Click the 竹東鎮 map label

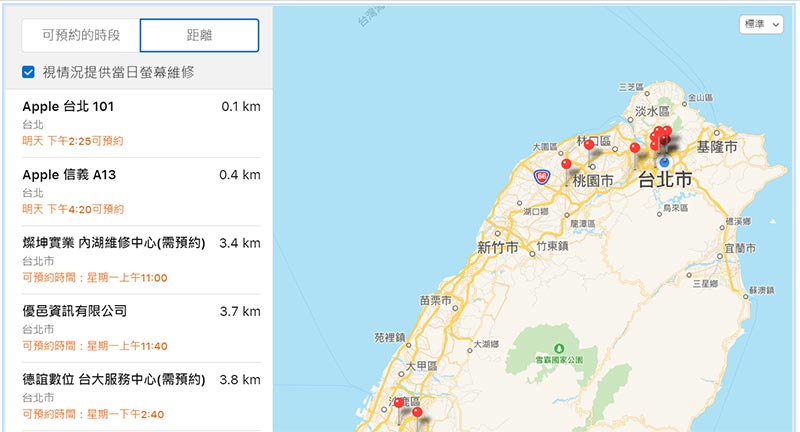pyautogui.click(x=553, y=246)
